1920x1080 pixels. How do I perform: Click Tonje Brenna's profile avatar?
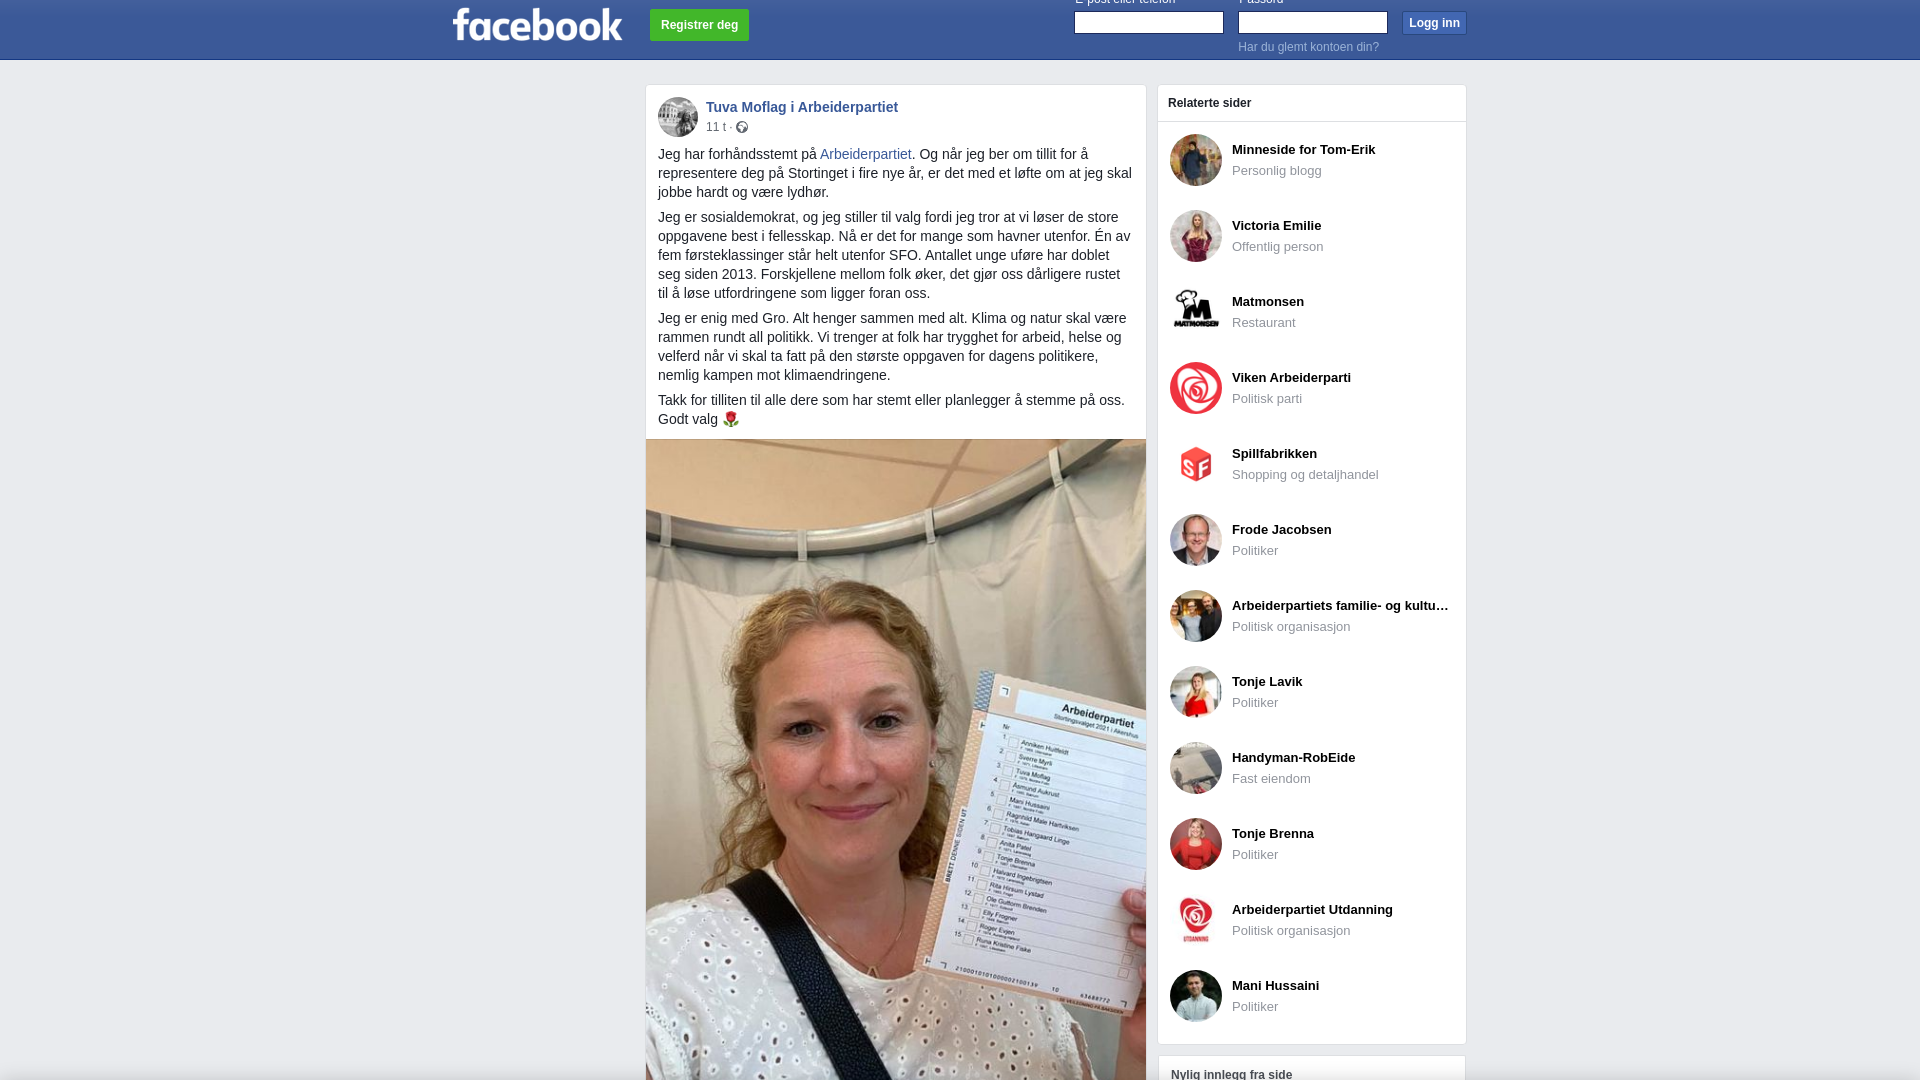pos(1196,844)
